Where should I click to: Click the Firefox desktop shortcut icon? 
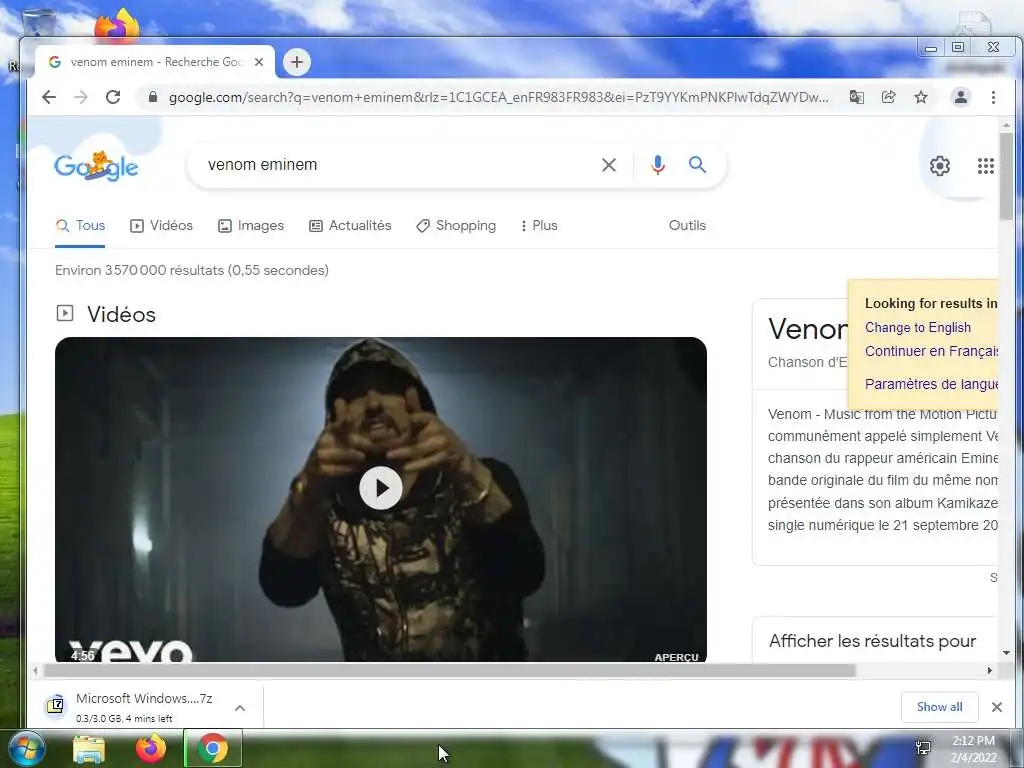117,25
